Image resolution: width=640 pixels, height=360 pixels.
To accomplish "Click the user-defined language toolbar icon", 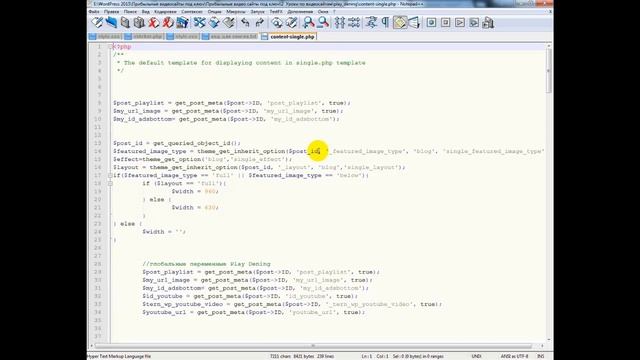I will click(x=414, y=23).
